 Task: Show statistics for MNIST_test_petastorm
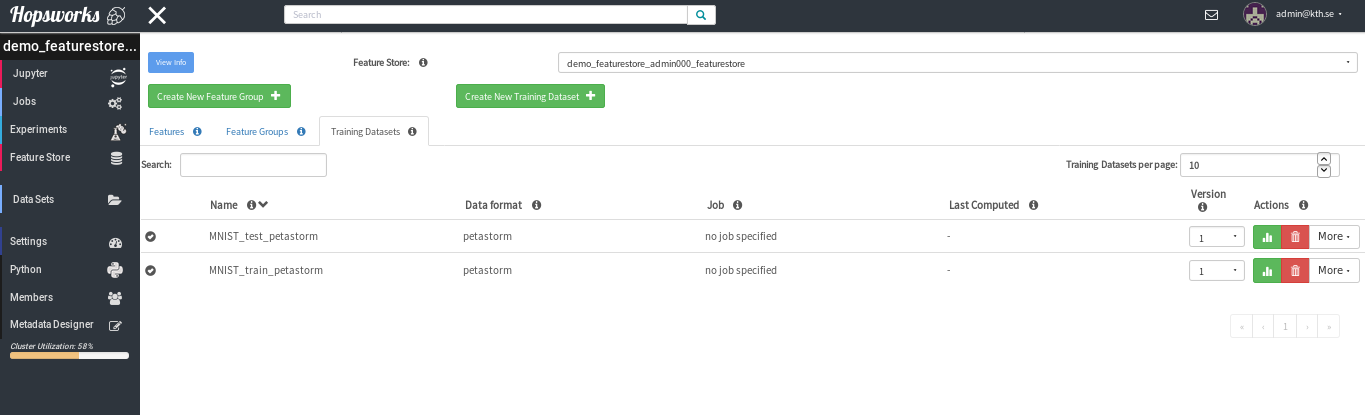click(1267, 237)
